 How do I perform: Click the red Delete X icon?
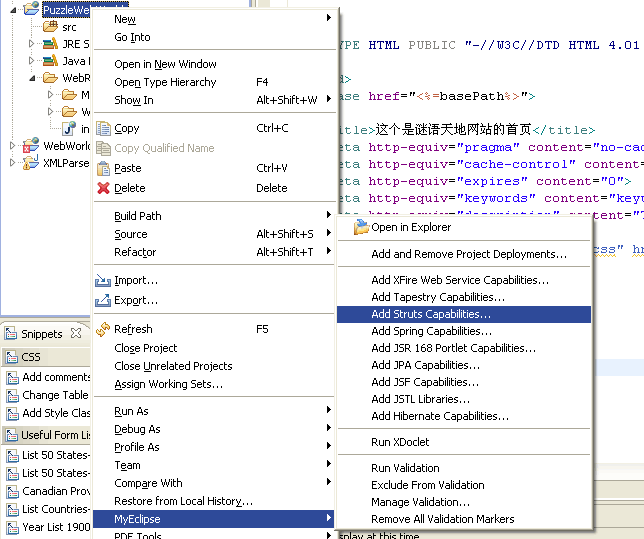tap(104, 188)
